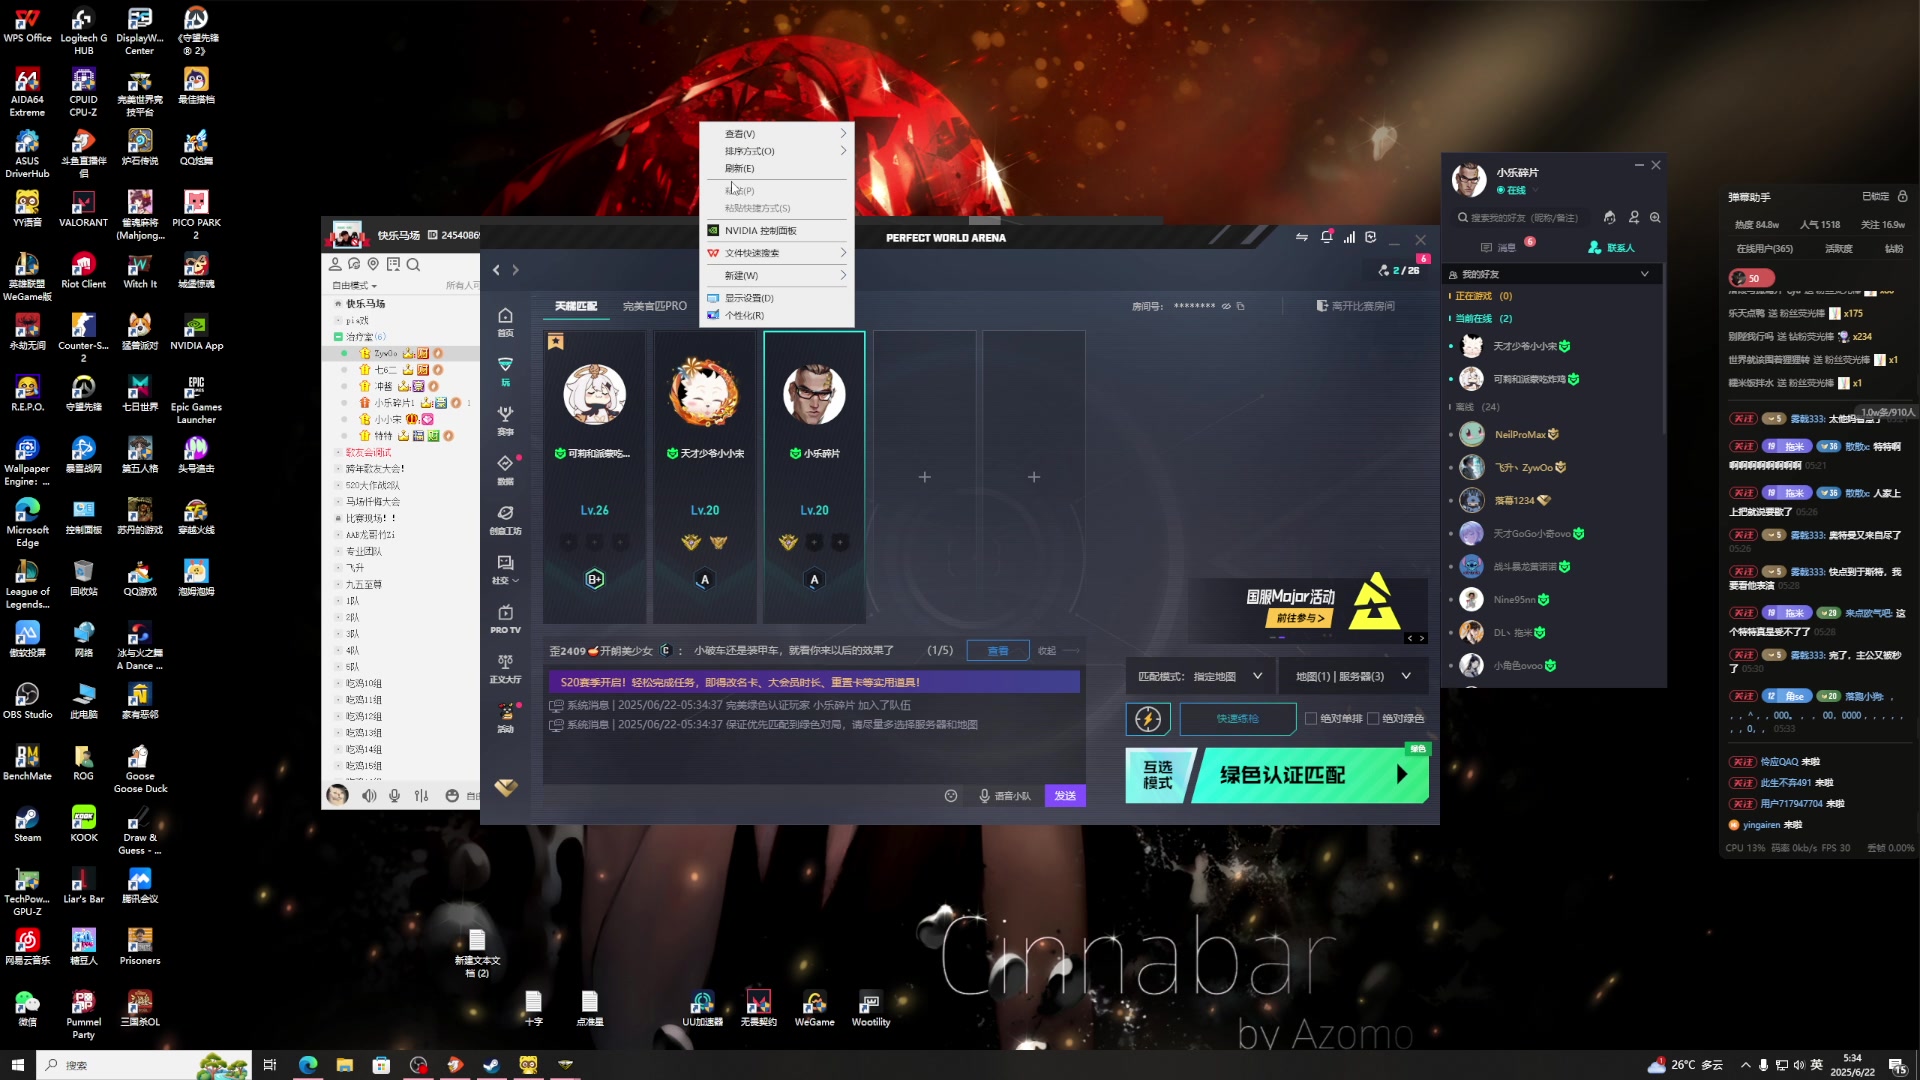Choose 个性化(R) in context menu

(778, 315)
